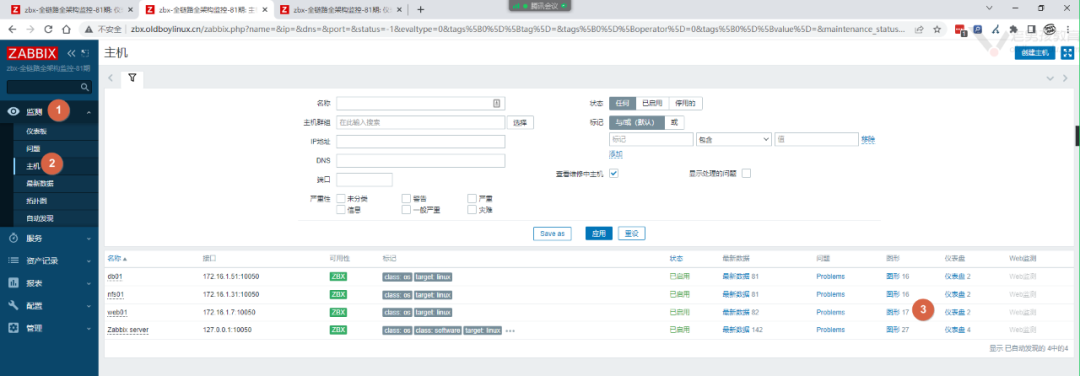Click the magnifier icon in sidebar search

tap(85, 87)
